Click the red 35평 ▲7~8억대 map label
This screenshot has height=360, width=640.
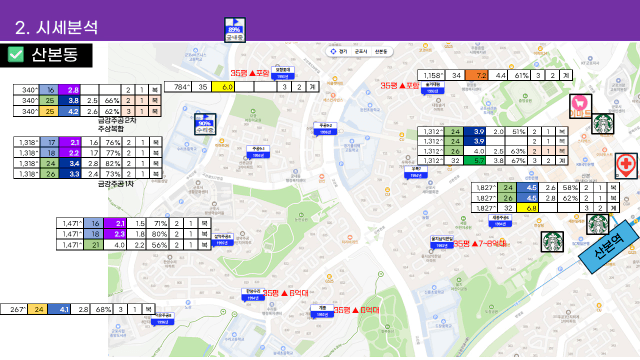pos(480,243)
